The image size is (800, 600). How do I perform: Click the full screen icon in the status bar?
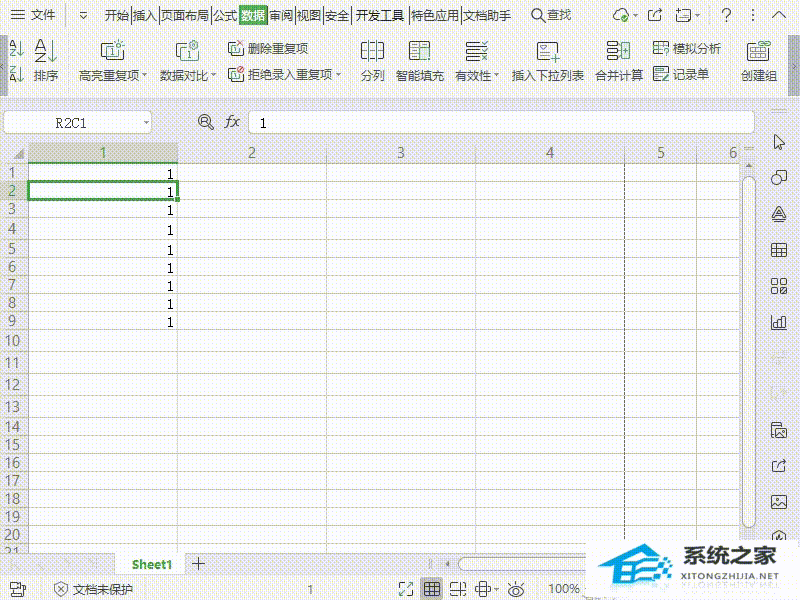(x=406, y=589)
